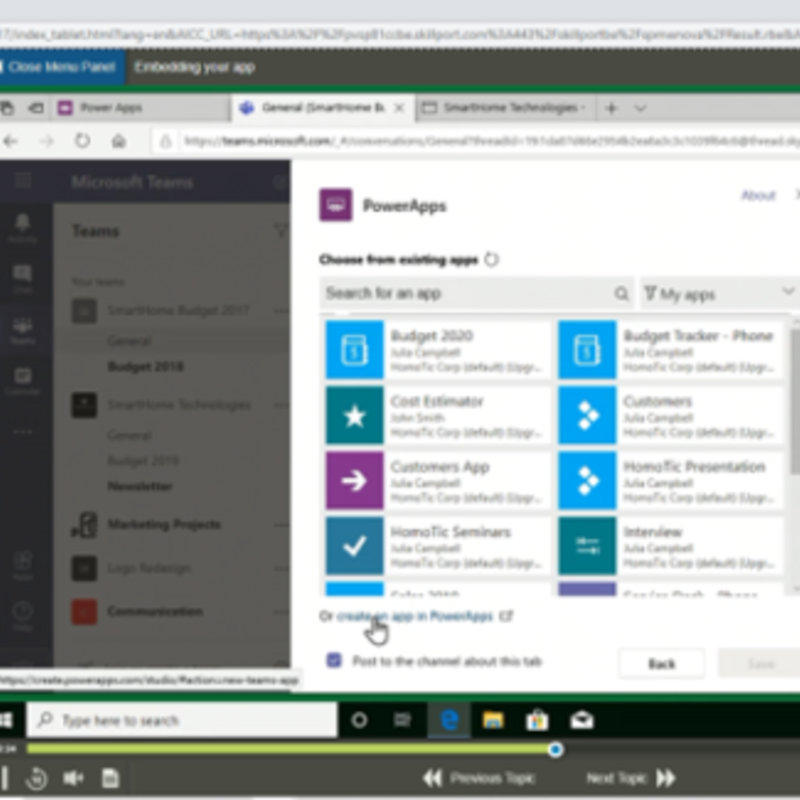This screenshot has height=800, width=800.
Task: Open File Explorer from the taskbar
Action: pyautogui.click(x=493, y=720)
